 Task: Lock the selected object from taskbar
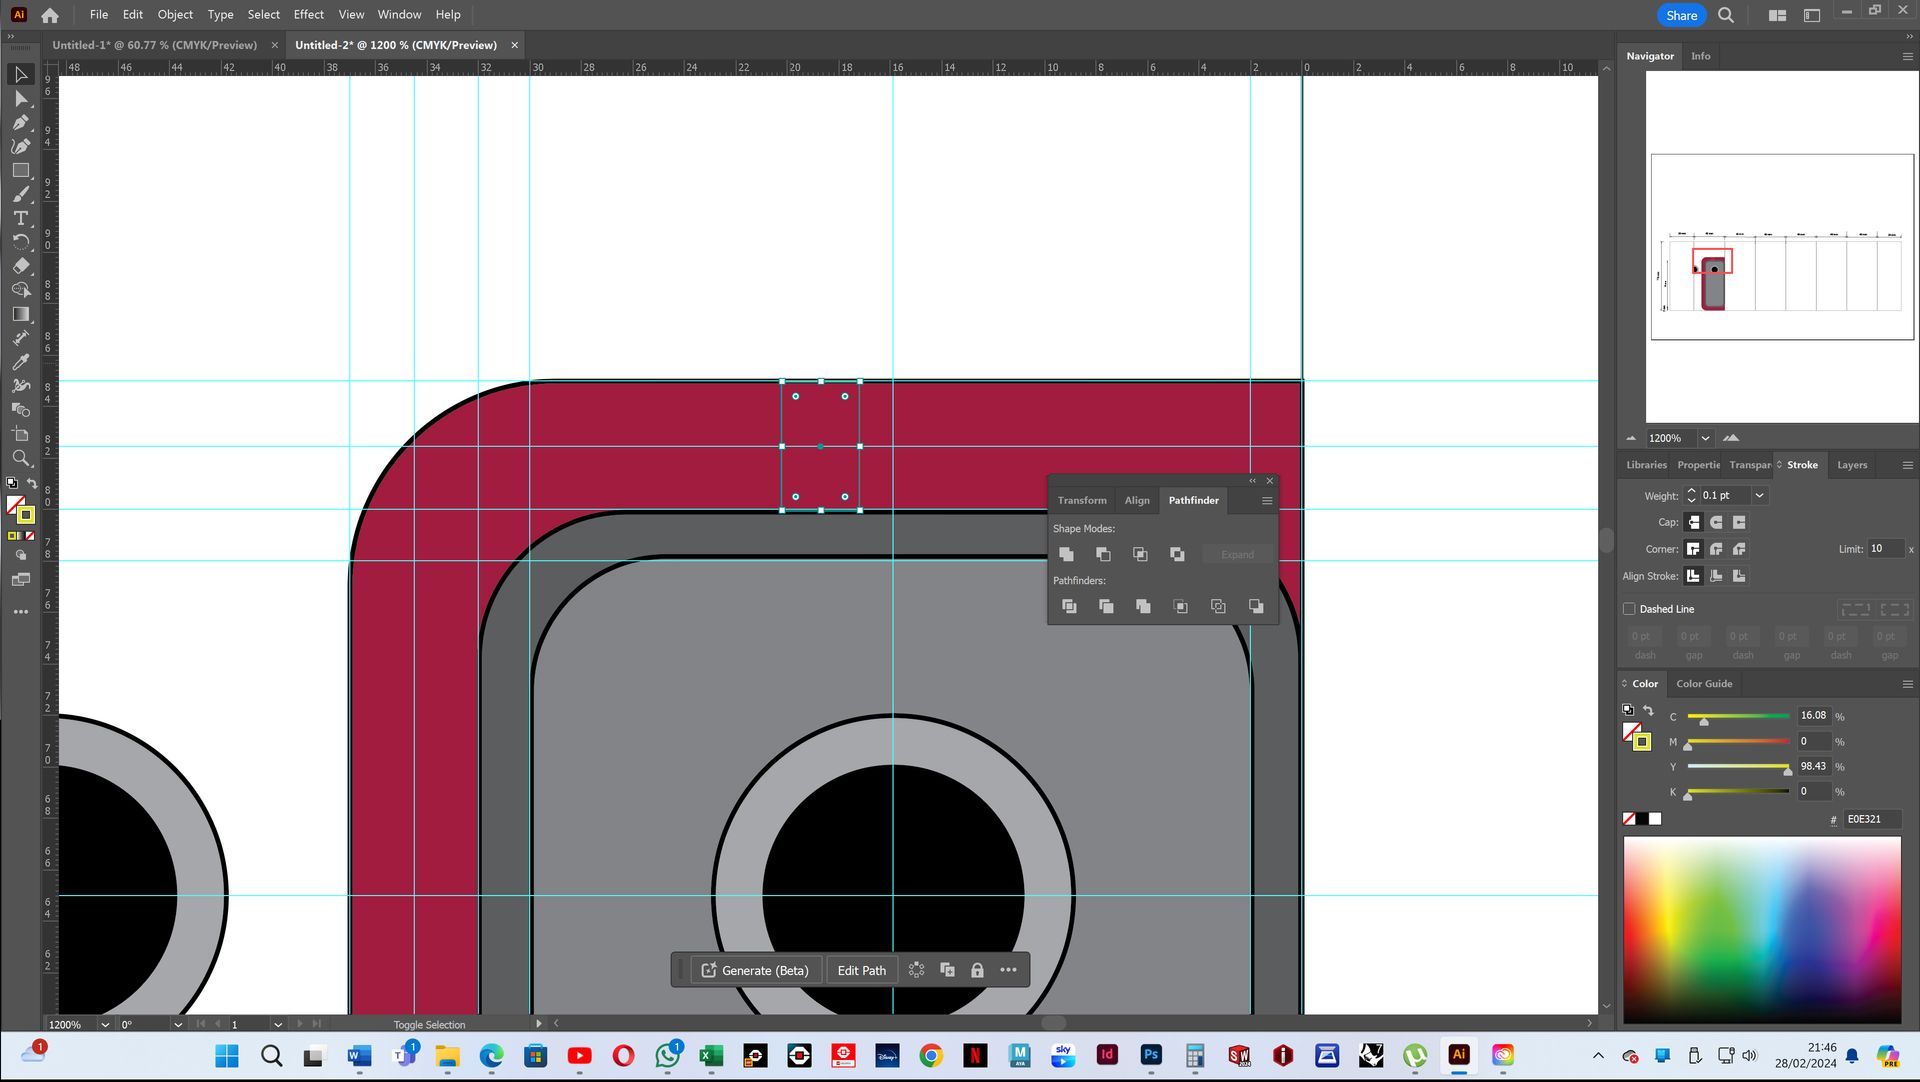pyautogui.click(x=977, y=970)
